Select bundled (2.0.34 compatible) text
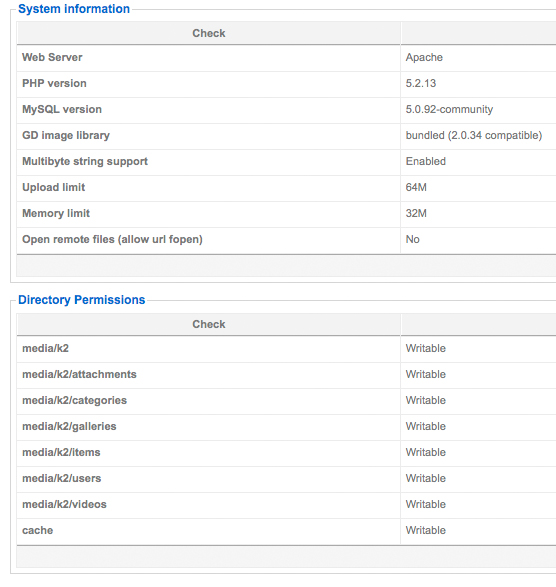The image size is (556, 587). click(x=474, y=135)
